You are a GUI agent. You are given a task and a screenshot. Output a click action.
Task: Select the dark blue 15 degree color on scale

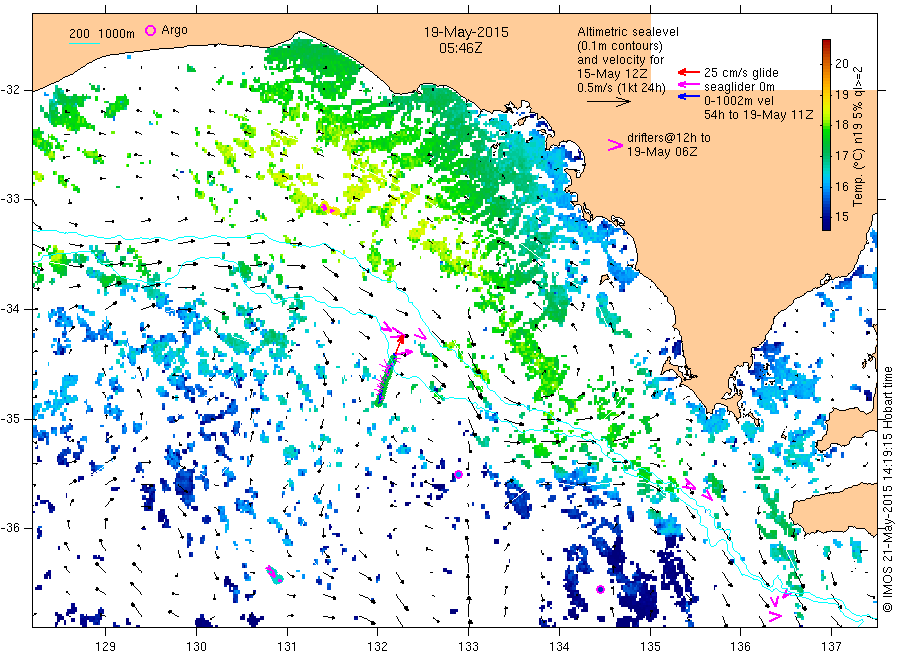826,218
